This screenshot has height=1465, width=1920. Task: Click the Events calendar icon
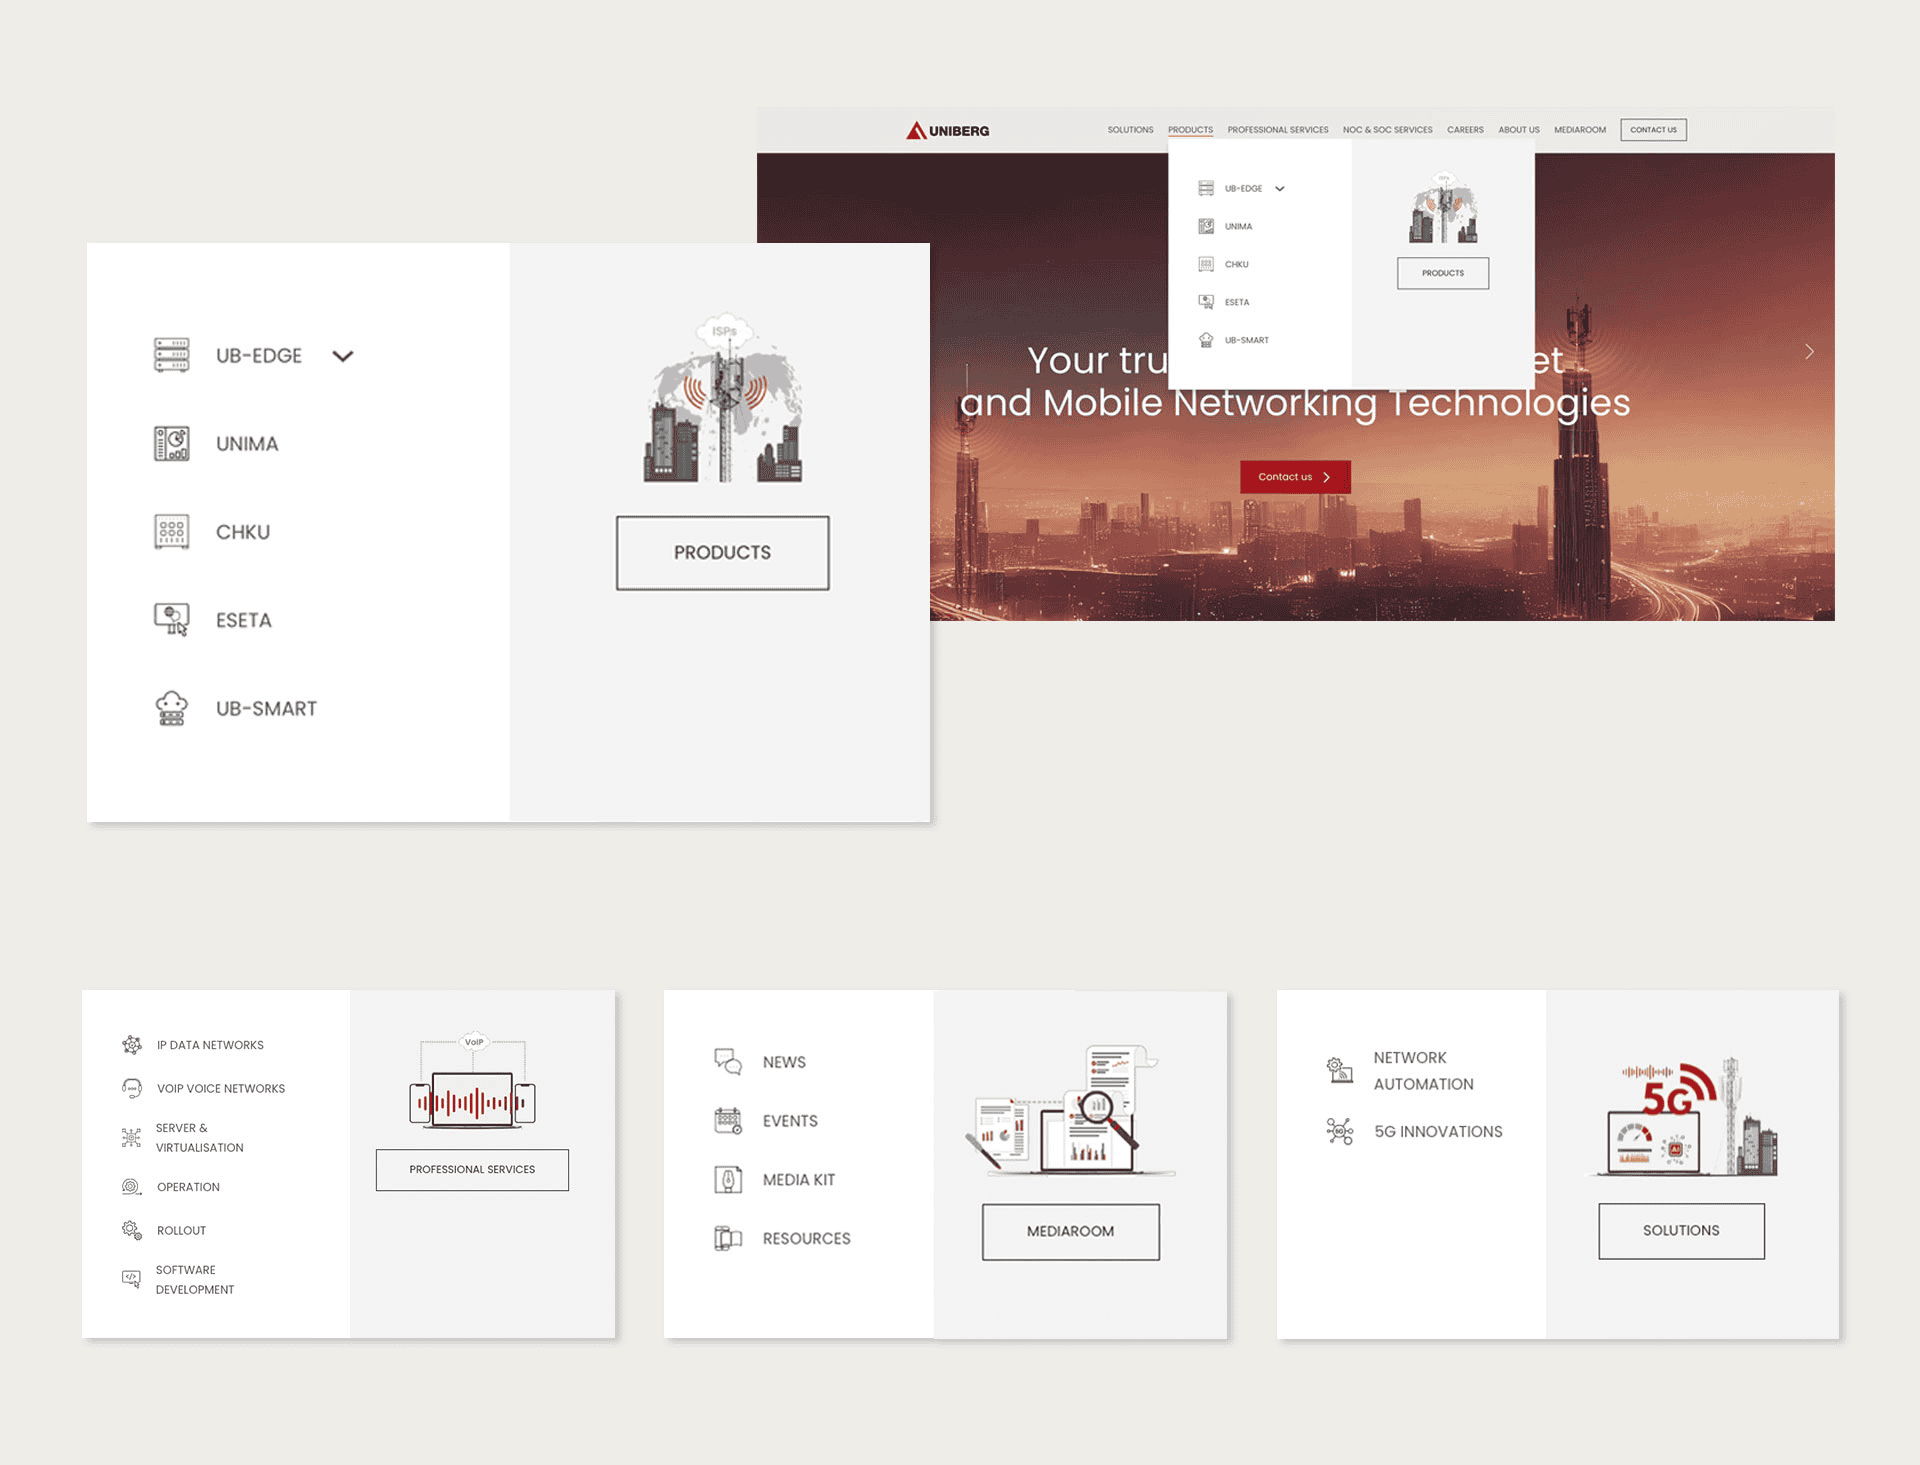728,1121
